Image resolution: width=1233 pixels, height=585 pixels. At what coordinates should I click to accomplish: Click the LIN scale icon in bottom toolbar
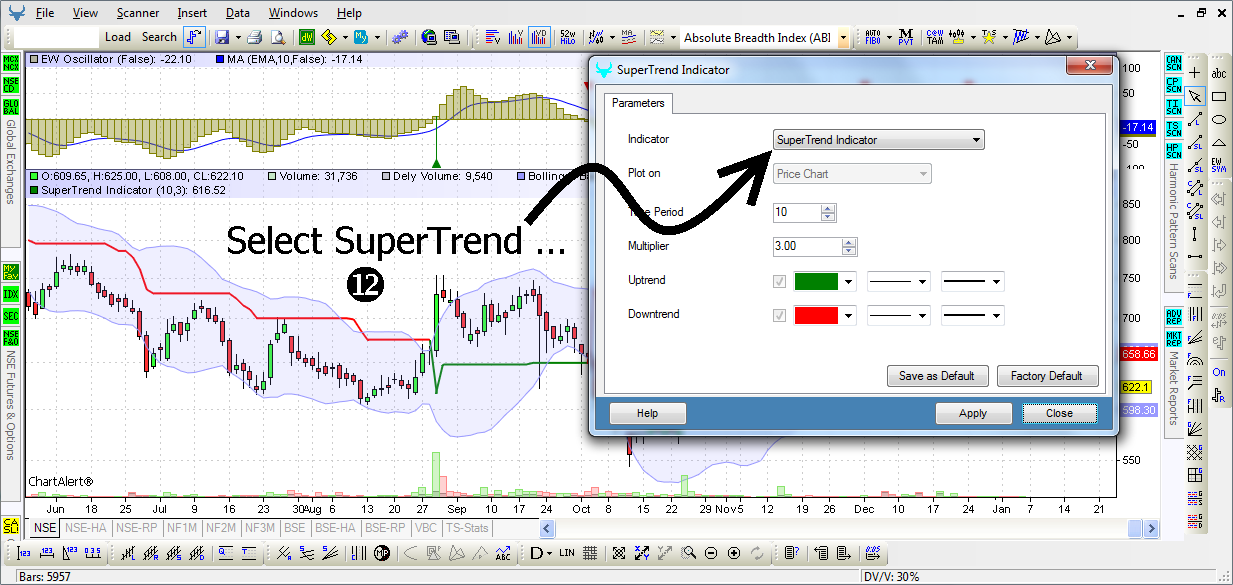[567, 553]
